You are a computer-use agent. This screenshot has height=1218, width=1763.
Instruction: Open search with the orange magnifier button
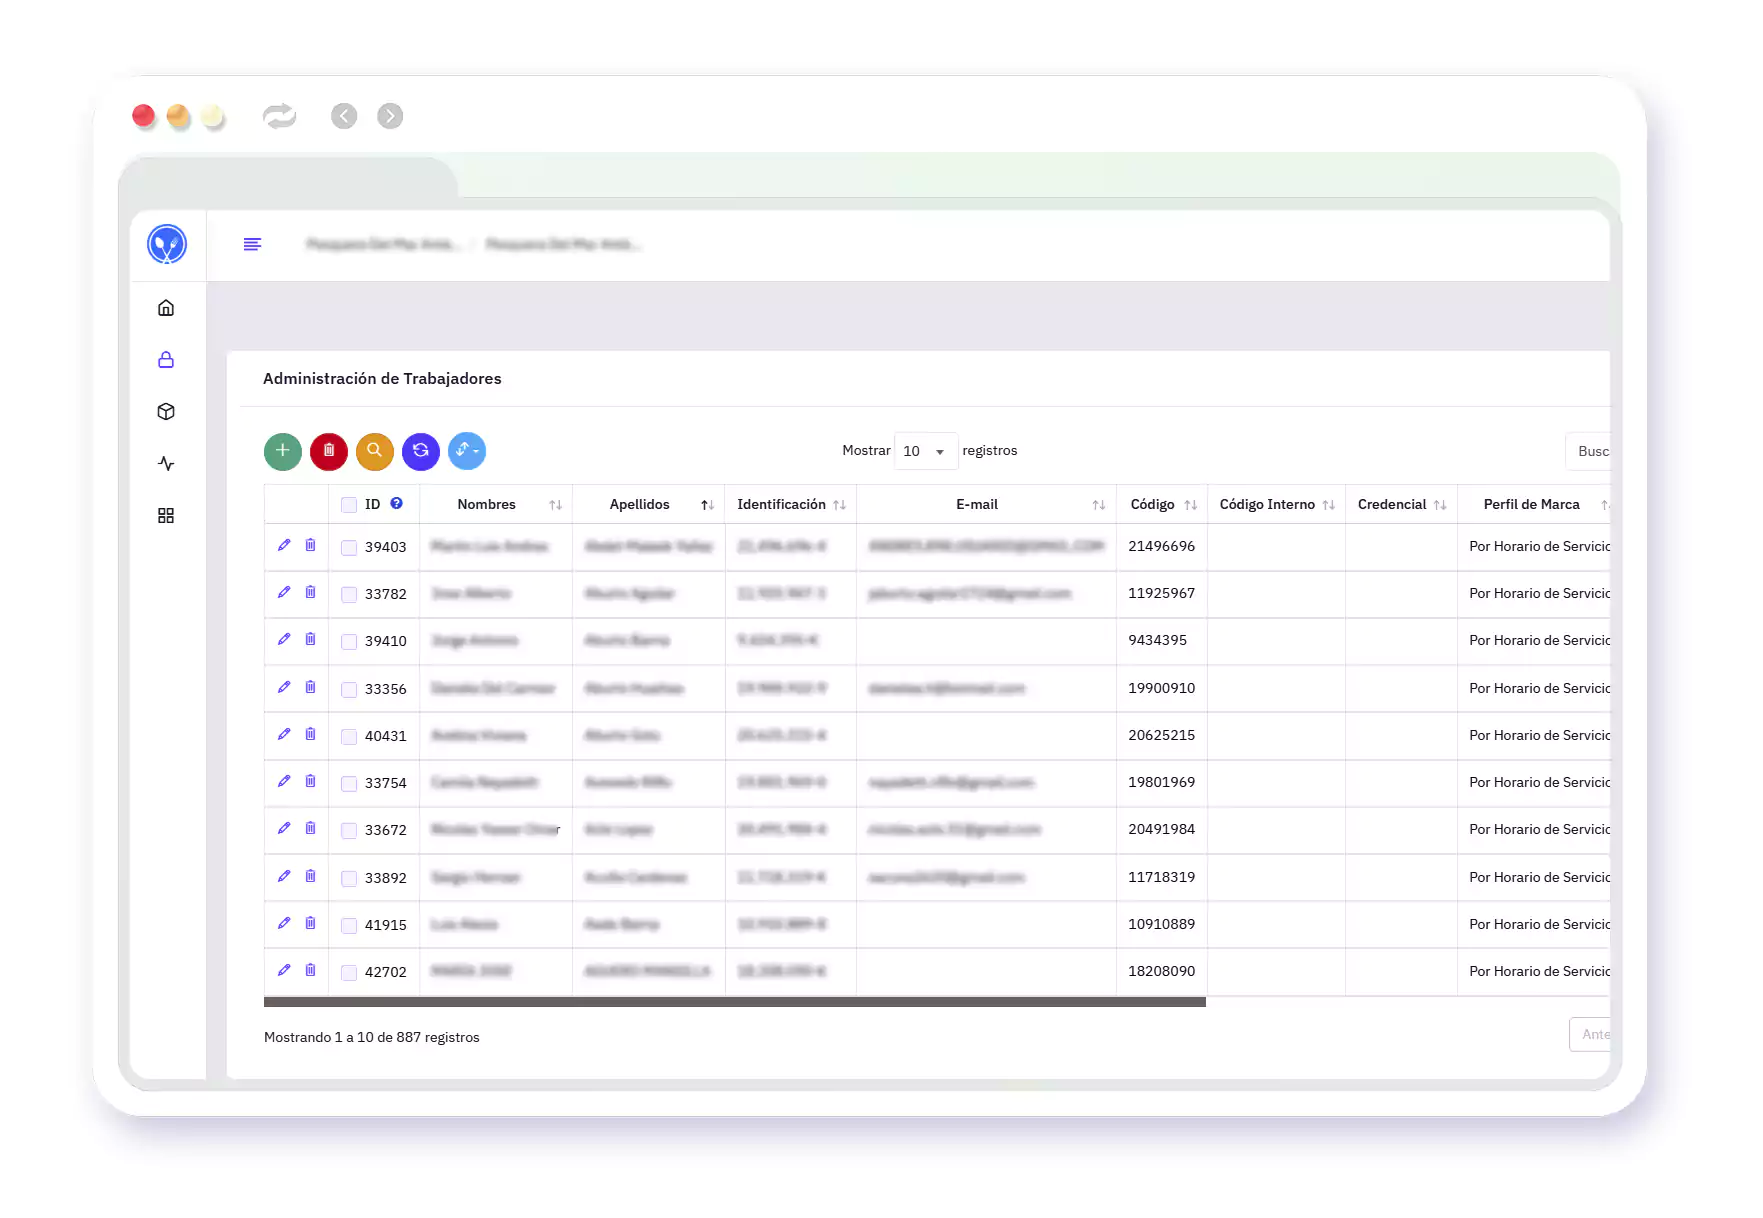pos(375,451)
